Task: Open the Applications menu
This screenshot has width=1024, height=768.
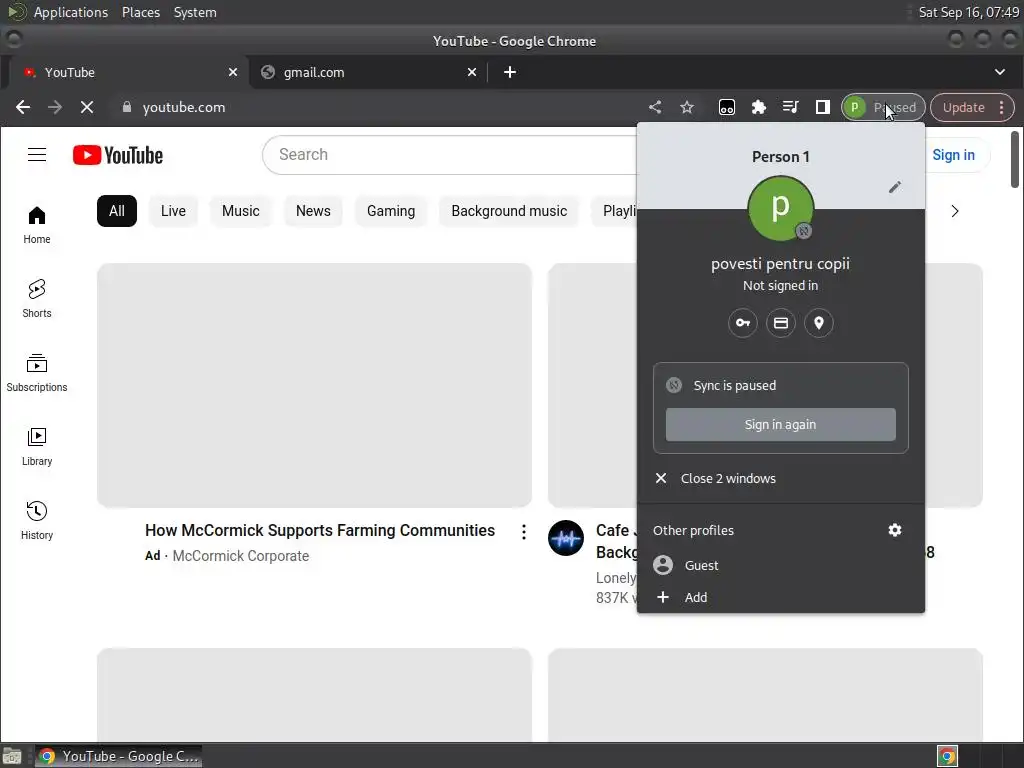Action: click(x=71, y=12)
